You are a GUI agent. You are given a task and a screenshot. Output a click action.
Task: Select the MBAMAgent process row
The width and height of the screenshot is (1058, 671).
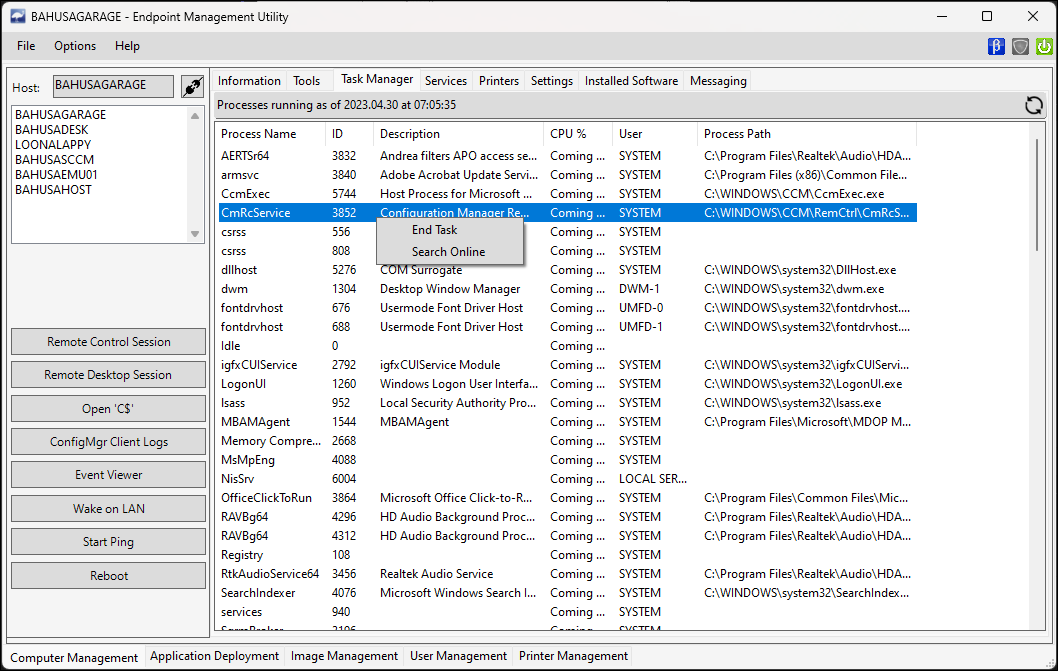click(567, 422)
